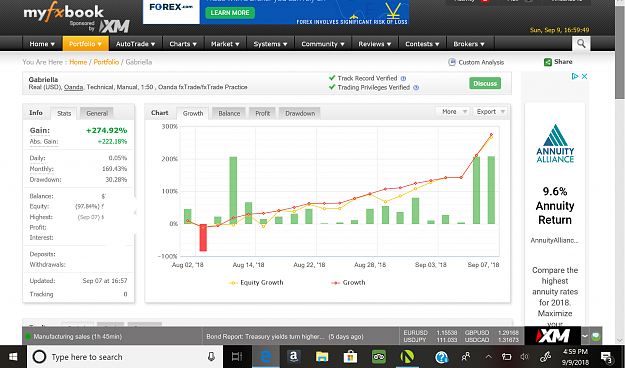Toggle Equity Growth series in legend
Image resolution: width=625 pixels, height=368 pixels.
[x=256, y=283]
